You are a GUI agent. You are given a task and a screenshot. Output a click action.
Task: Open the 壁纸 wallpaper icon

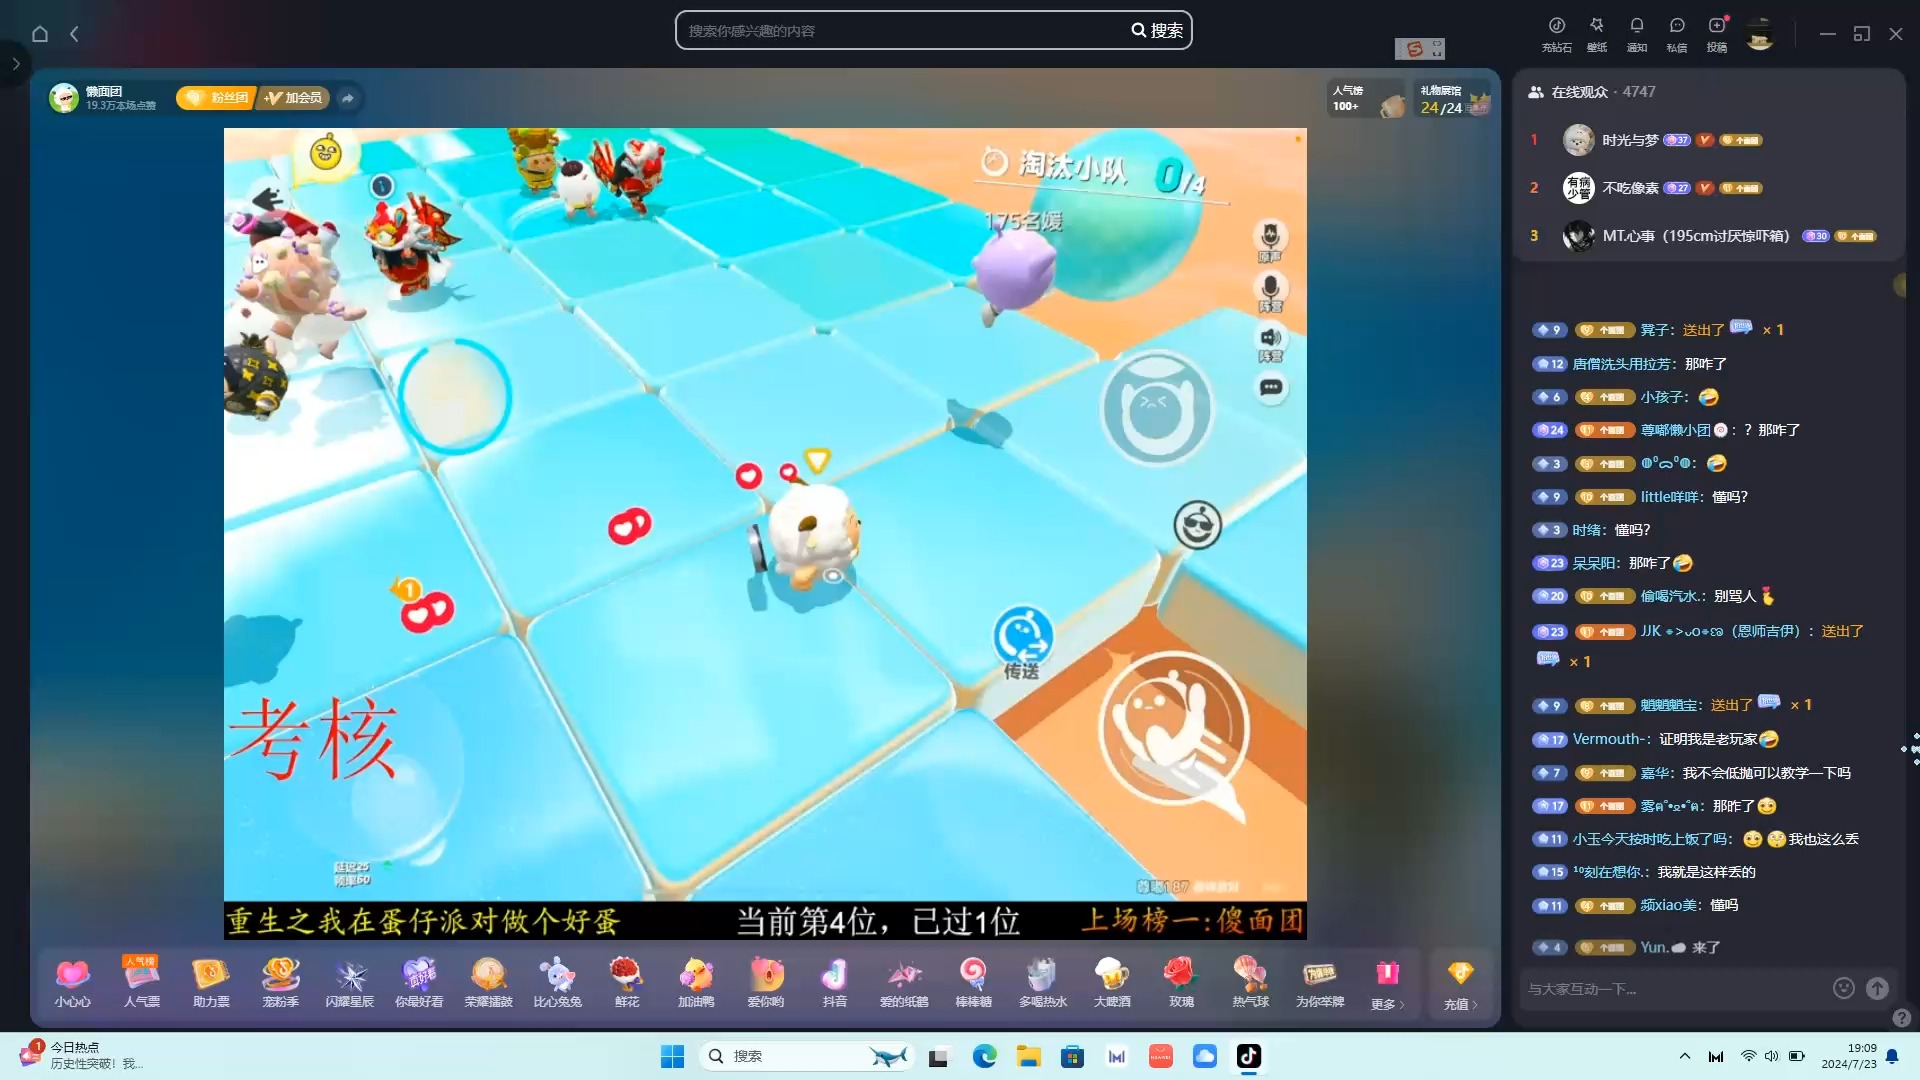click(x=1597, y=34)
